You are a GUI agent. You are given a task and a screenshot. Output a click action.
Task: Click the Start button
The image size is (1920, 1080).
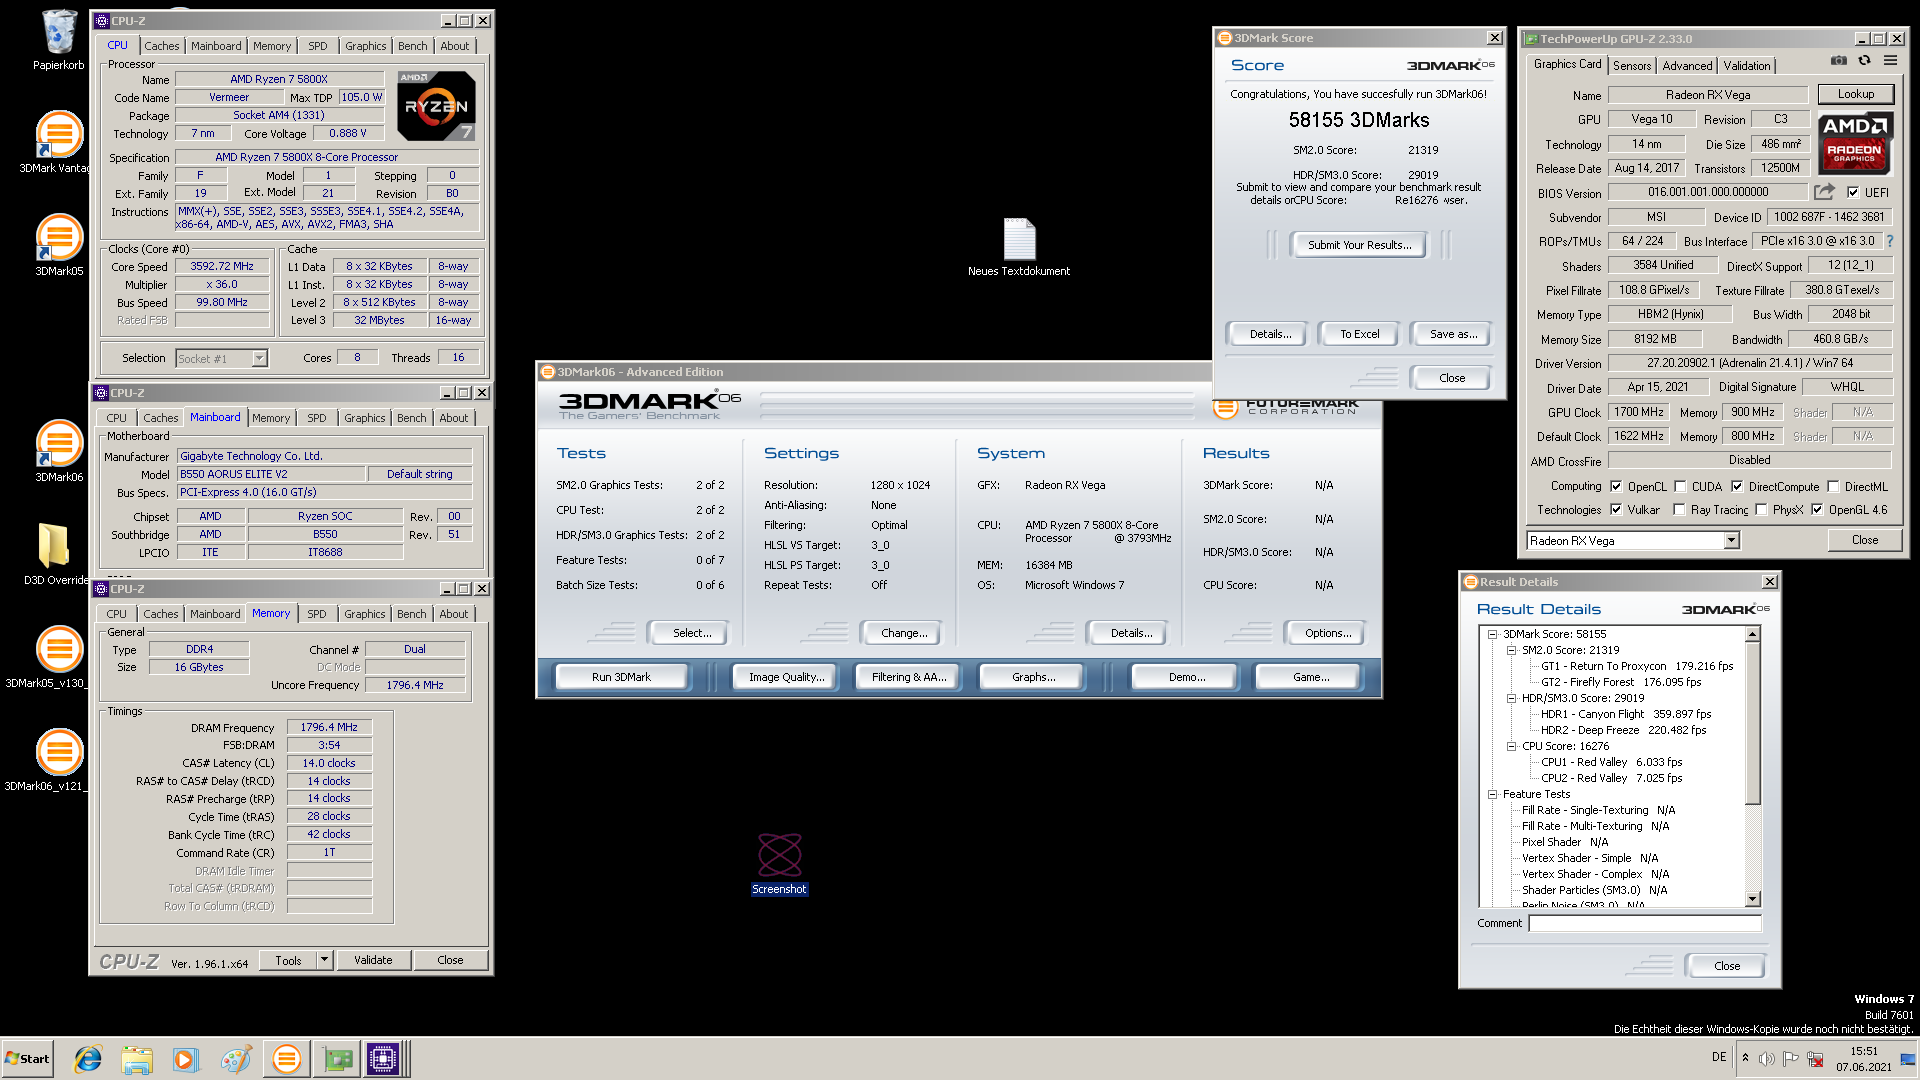point(27,1059)
